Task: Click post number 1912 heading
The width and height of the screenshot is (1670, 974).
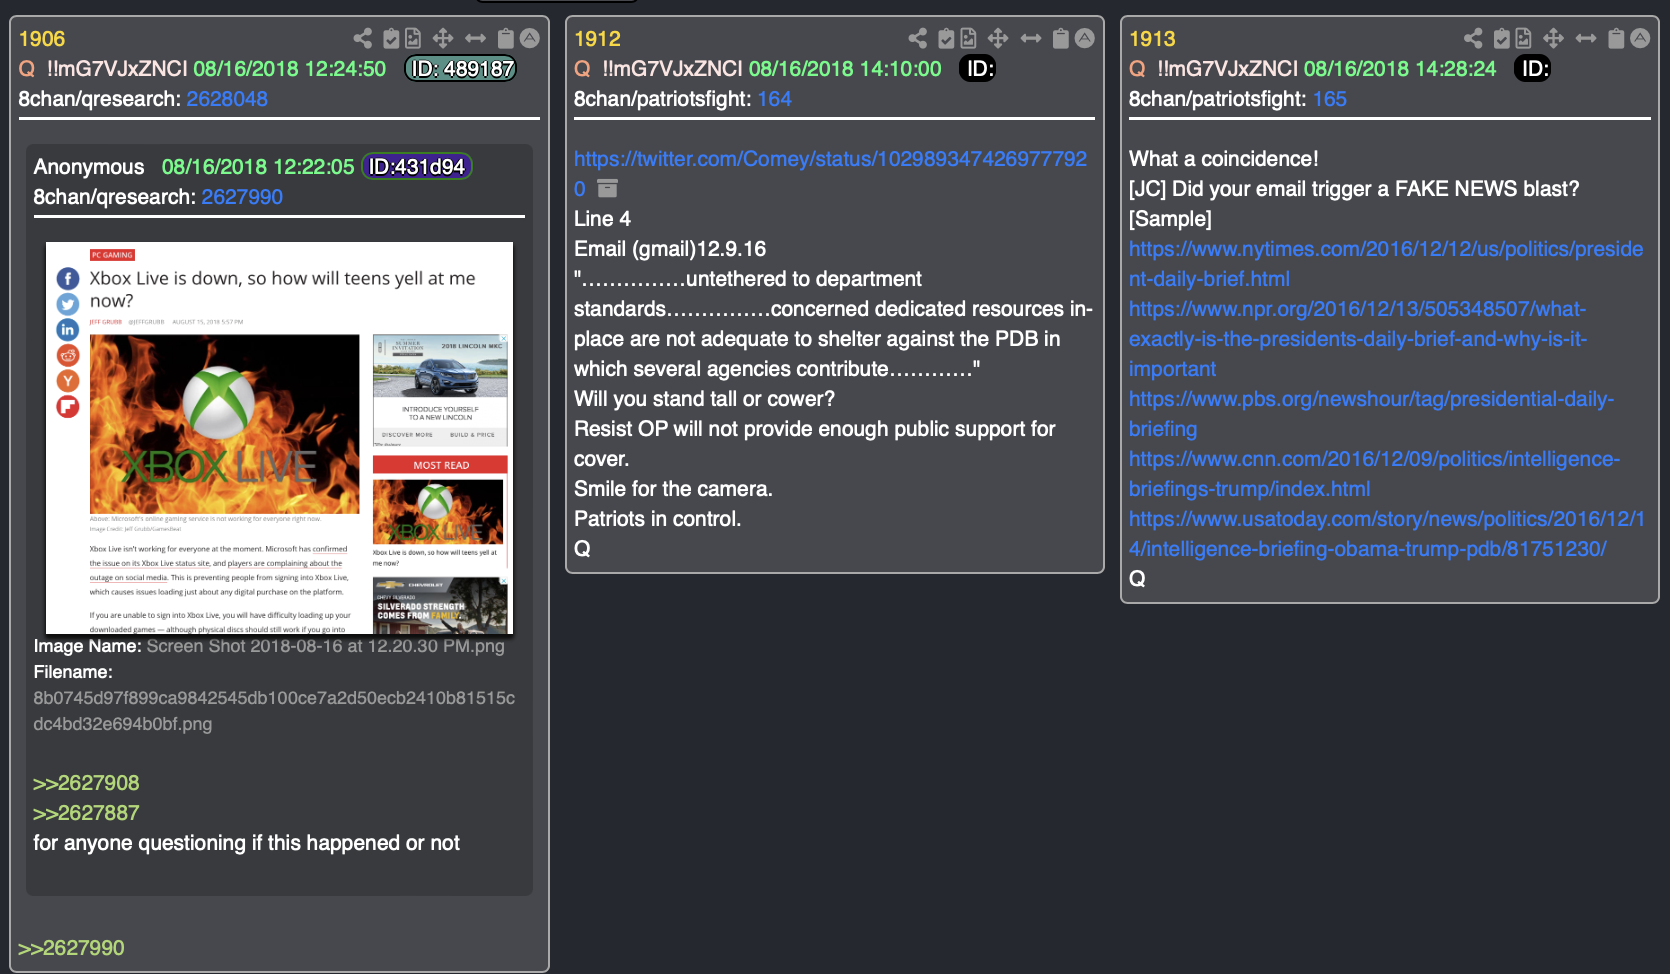Action: pos(597,39)
